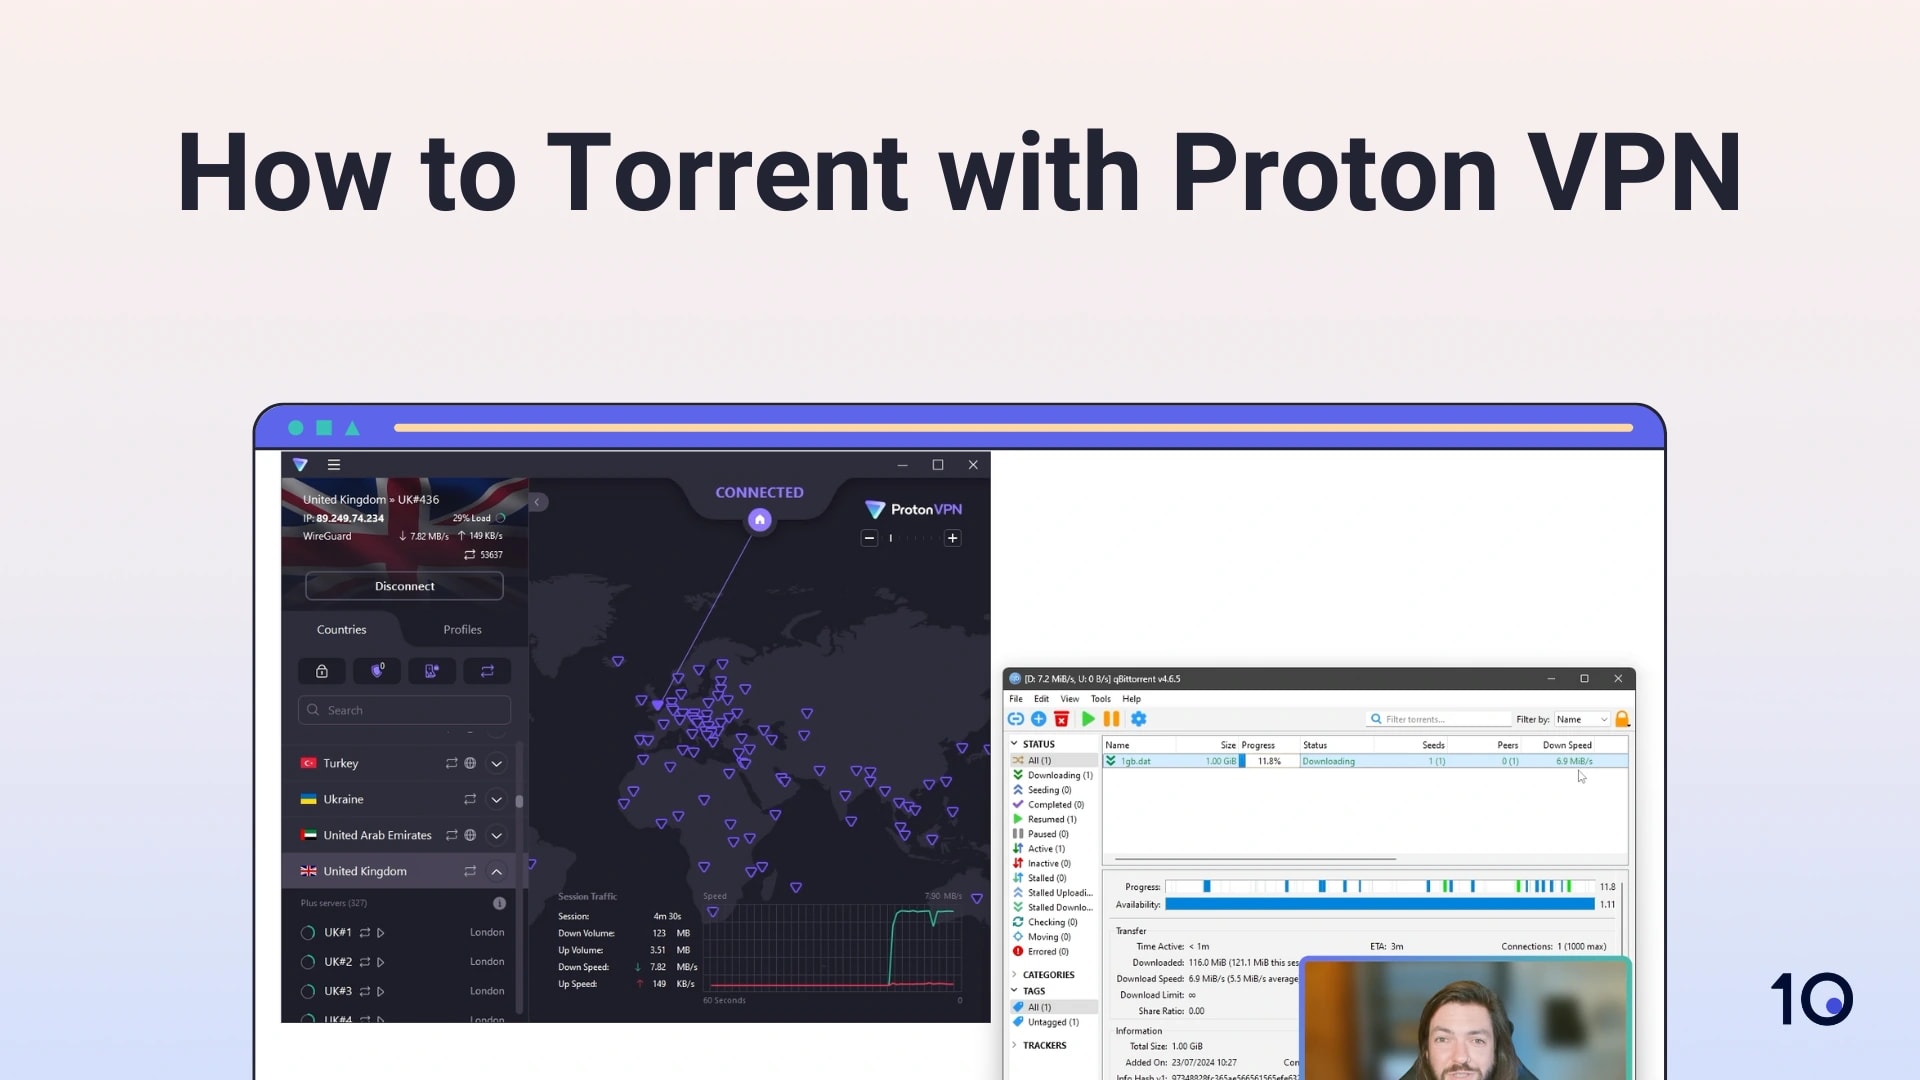Select the Seeding (0) status filter
This screenshot has width=1920, height=1080.
(x=1042, y=790)
